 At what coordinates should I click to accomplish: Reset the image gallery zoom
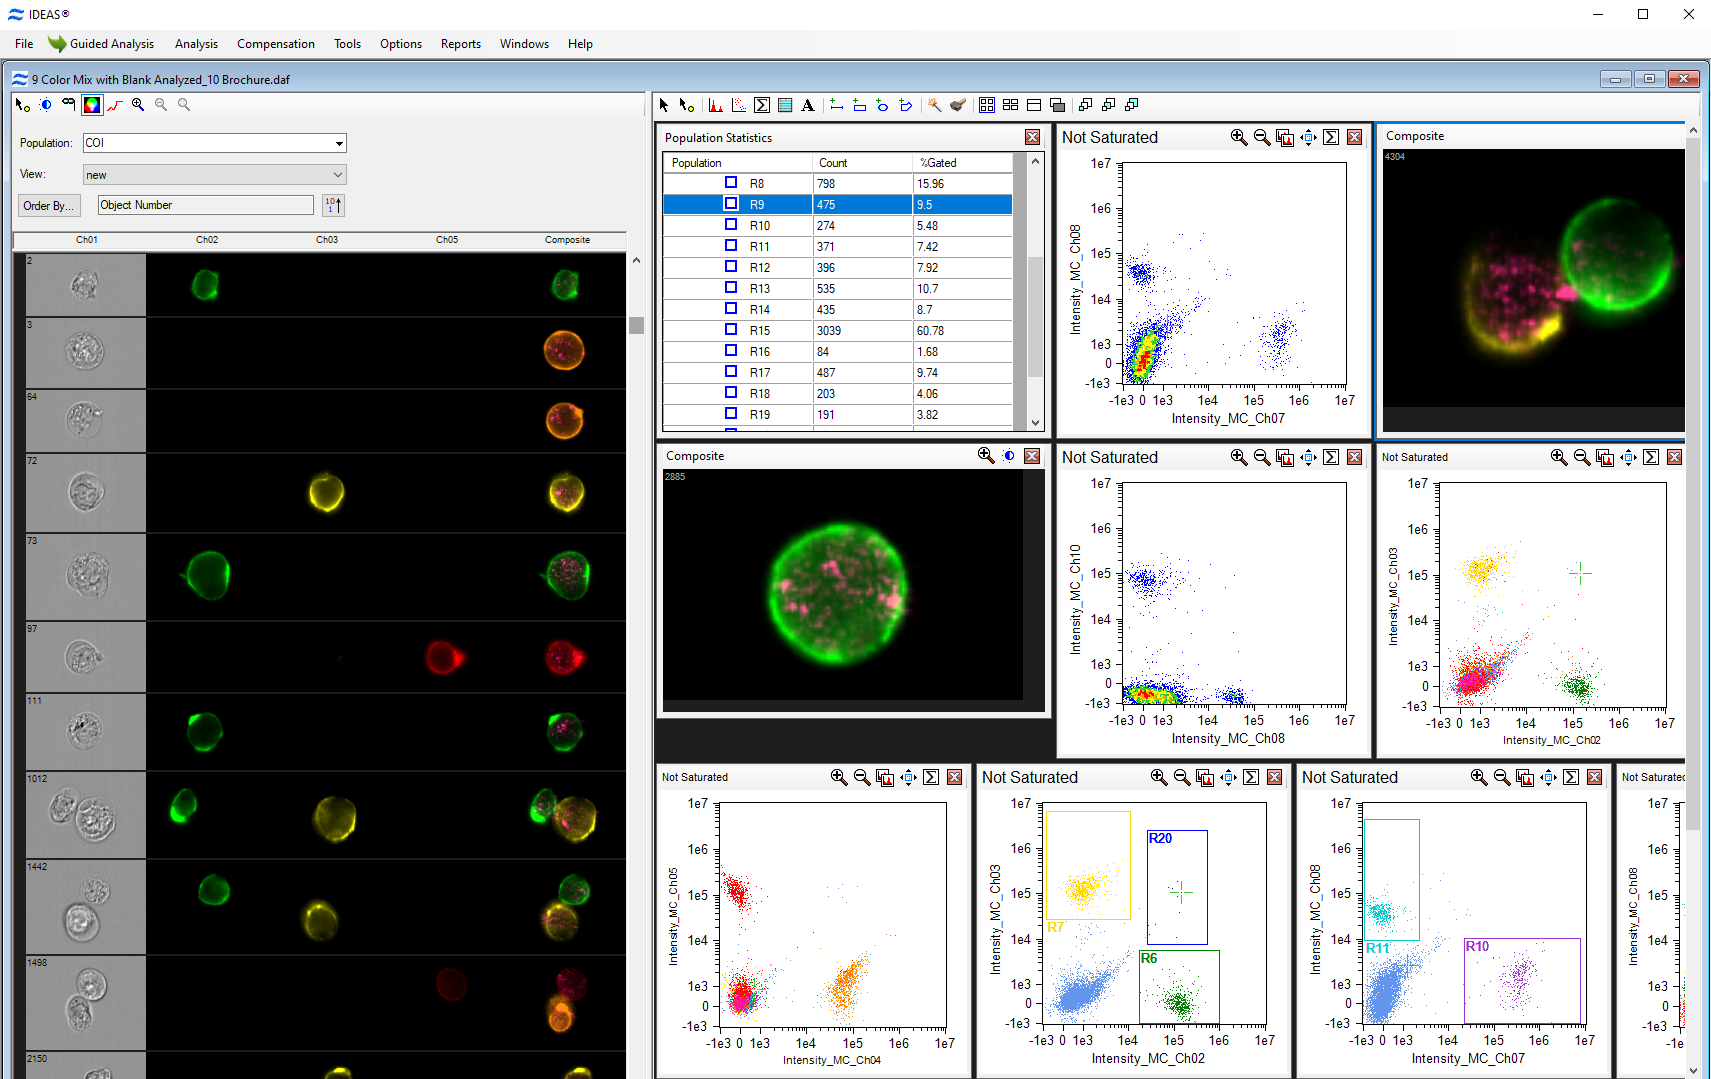(x=184, y=105)
